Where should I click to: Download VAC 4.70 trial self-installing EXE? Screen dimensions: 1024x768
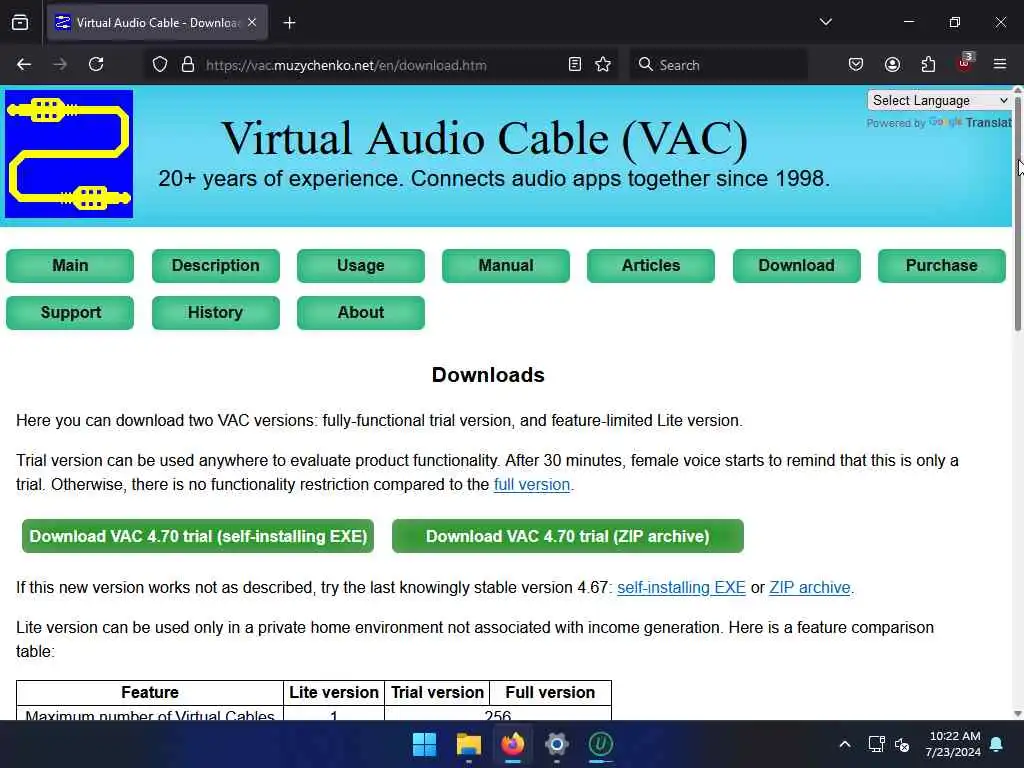198,536
